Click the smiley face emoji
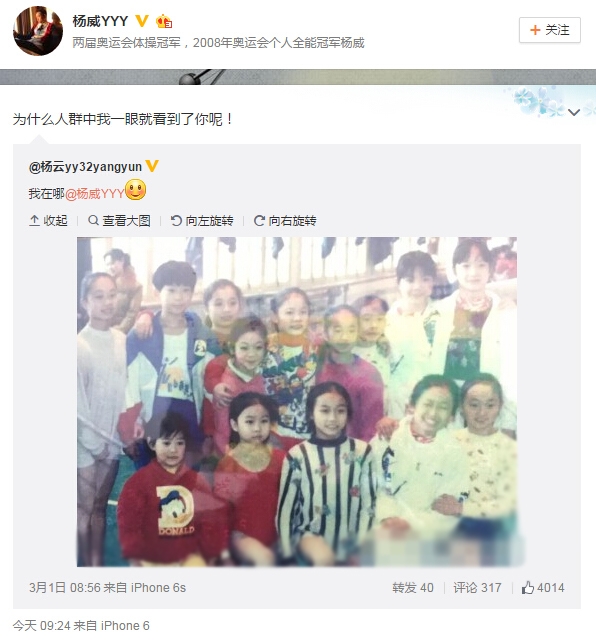Viewport: 596px width, 640px height. 136,189
